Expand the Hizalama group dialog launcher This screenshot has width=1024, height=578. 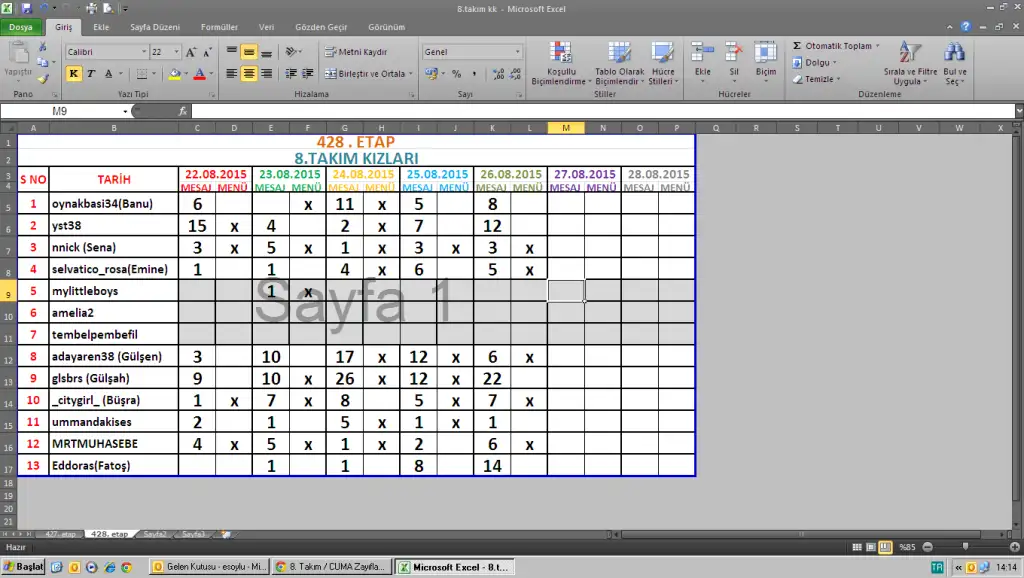coord(411,95)
